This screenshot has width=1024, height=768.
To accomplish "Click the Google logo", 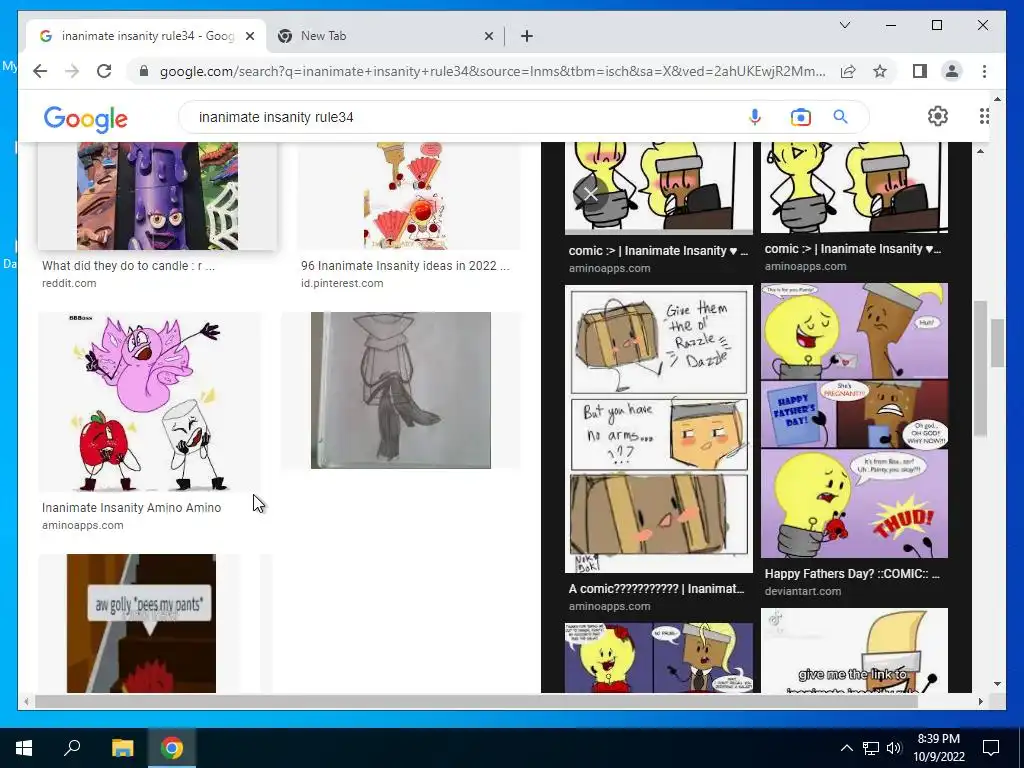I will pyautogui.click(x=86, y=119).
